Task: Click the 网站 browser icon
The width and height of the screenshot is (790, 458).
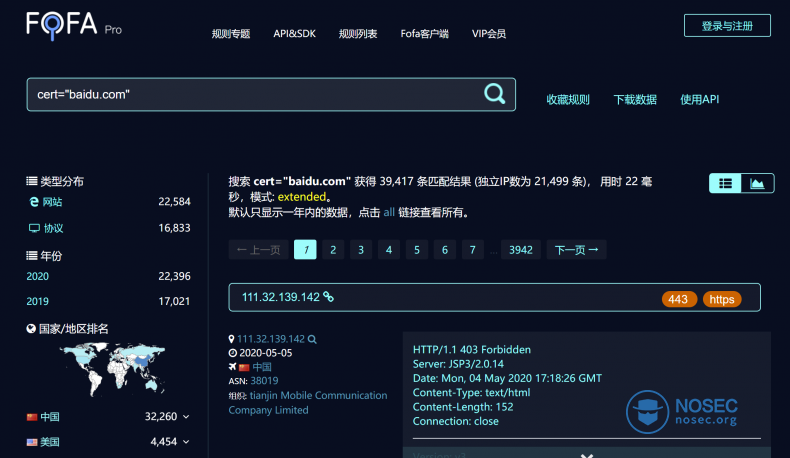Action: pyautogui.click(x=34, y=202)
